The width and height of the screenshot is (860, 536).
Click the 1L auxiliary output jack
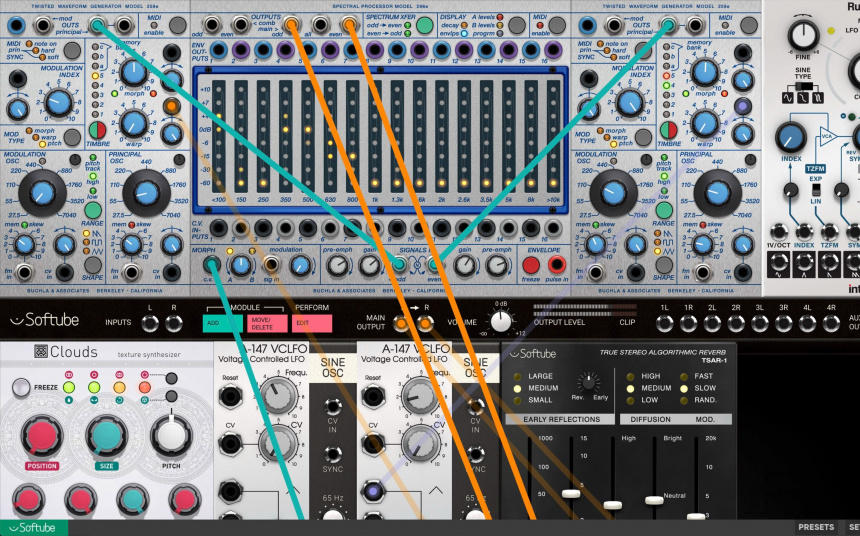664,324
